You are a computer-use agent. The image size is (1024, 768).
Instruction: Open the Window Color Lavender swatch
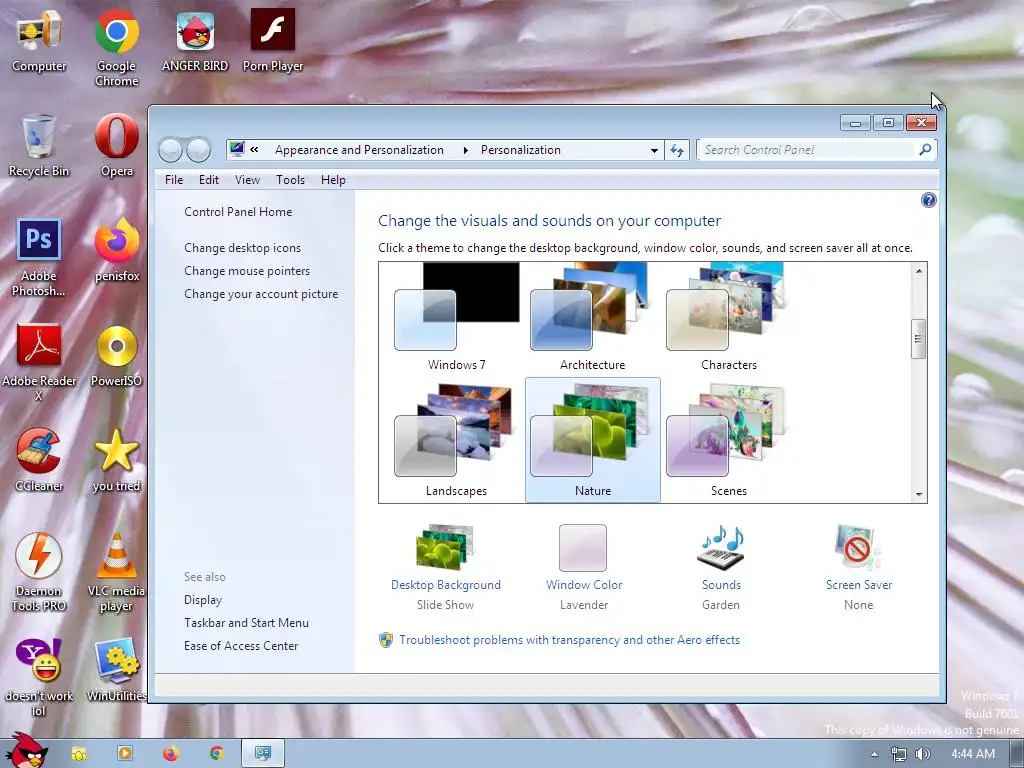(583, 548)
